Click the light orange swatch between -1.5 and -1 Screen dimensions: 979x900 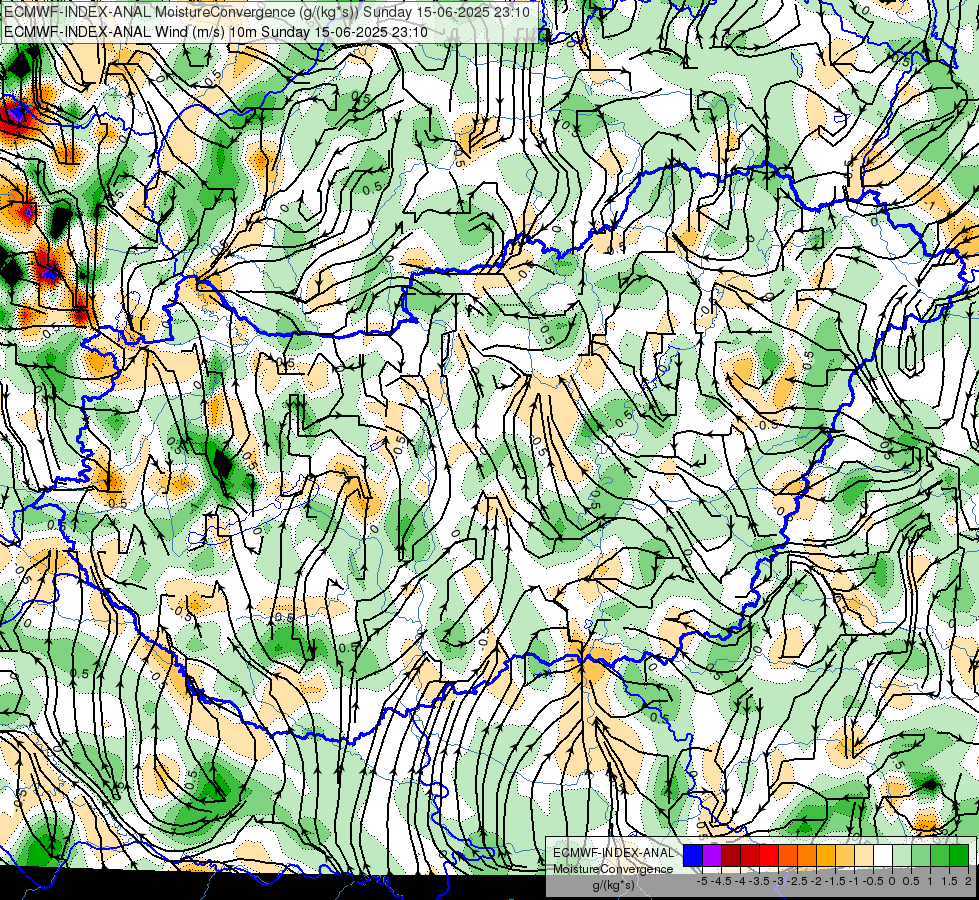tap(845, 855)
